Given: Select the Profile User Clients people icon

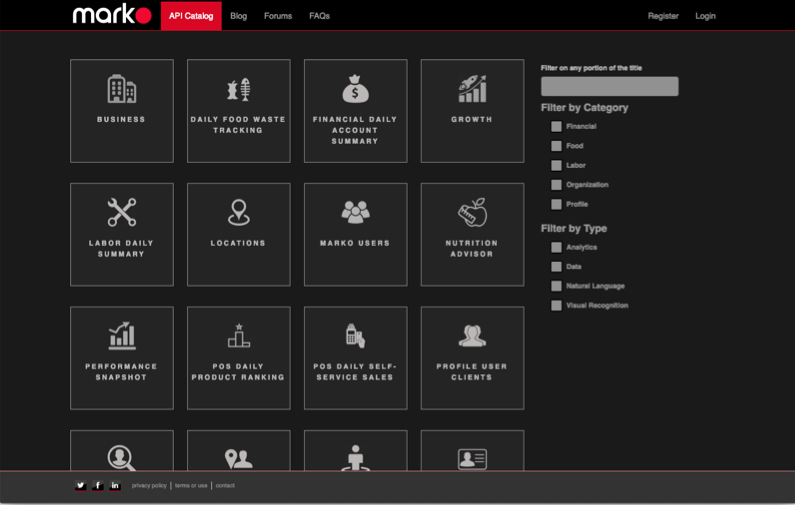Looking at the screenshot, I should pyautogui.click(x=472, y=336).
